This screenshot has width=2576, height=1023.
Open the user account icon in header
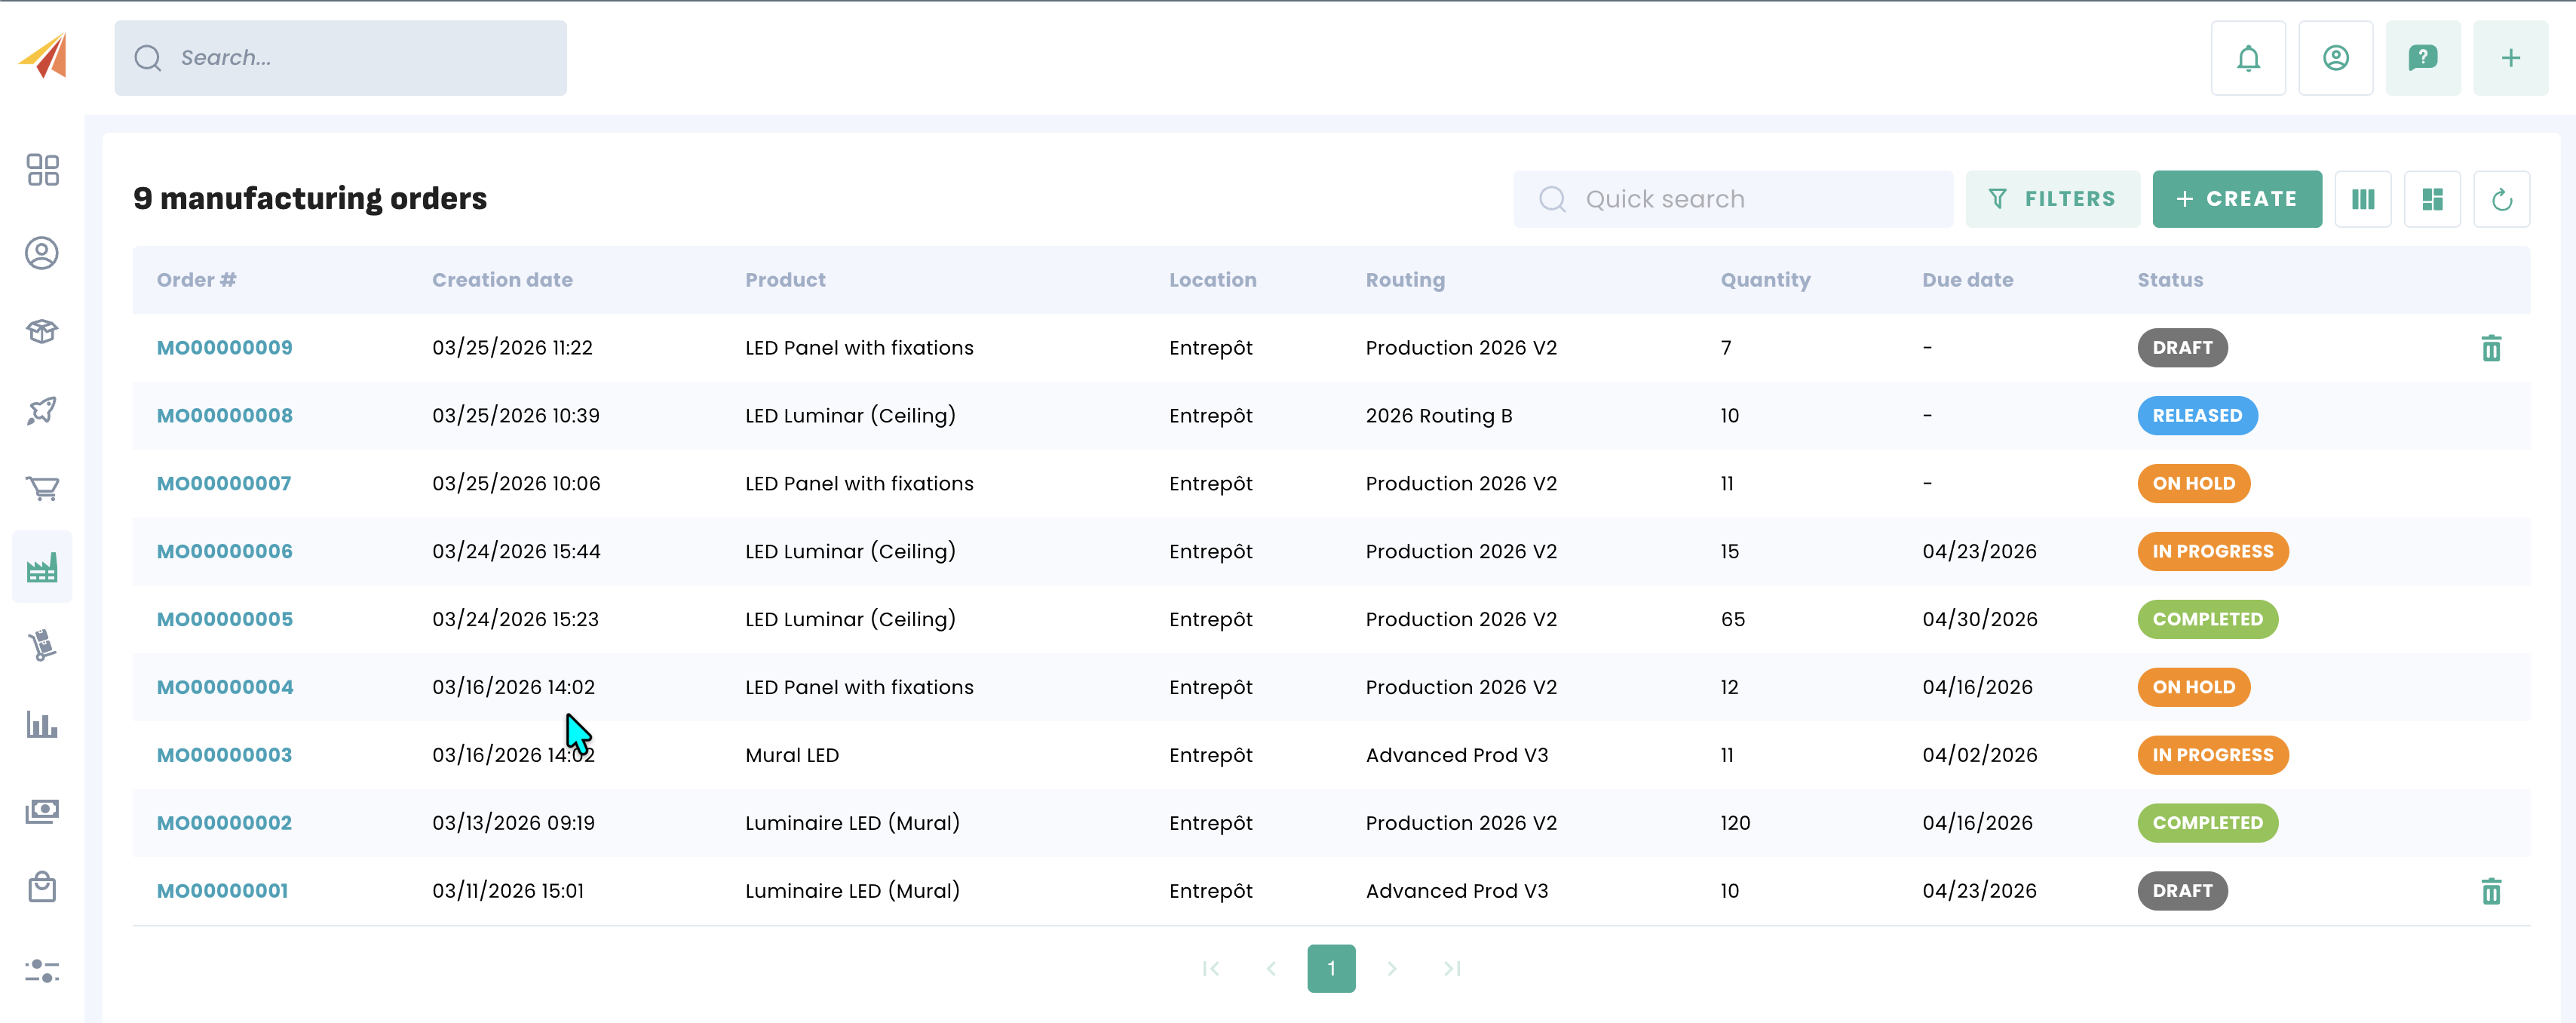(x=2335, y=58)
